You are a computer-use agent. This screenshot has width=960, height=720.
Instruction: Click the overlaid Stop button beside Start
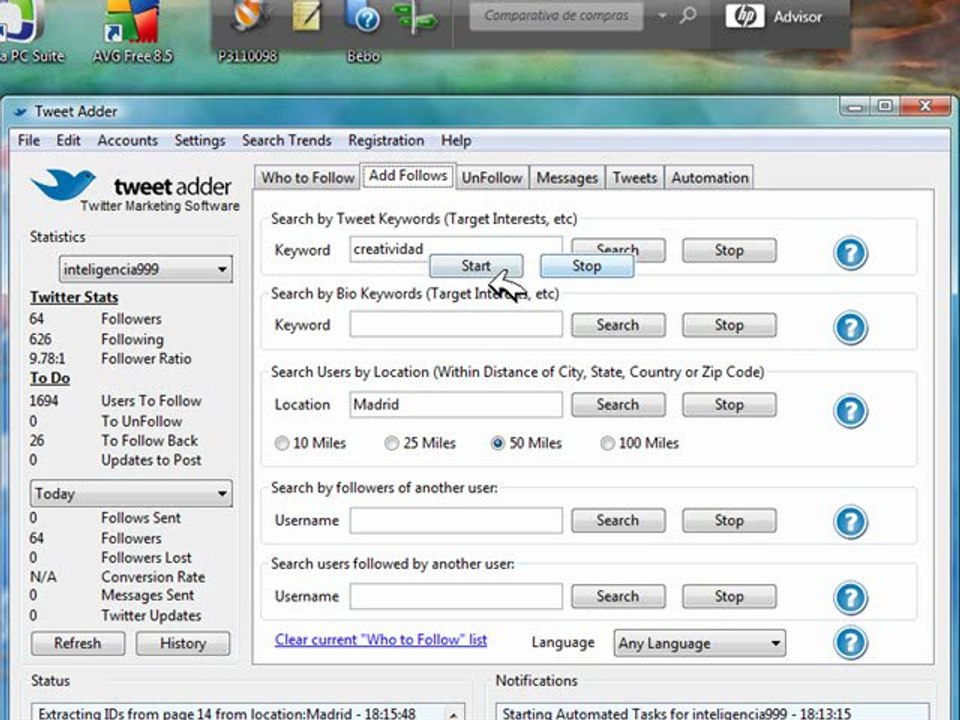tap(587, 266)
